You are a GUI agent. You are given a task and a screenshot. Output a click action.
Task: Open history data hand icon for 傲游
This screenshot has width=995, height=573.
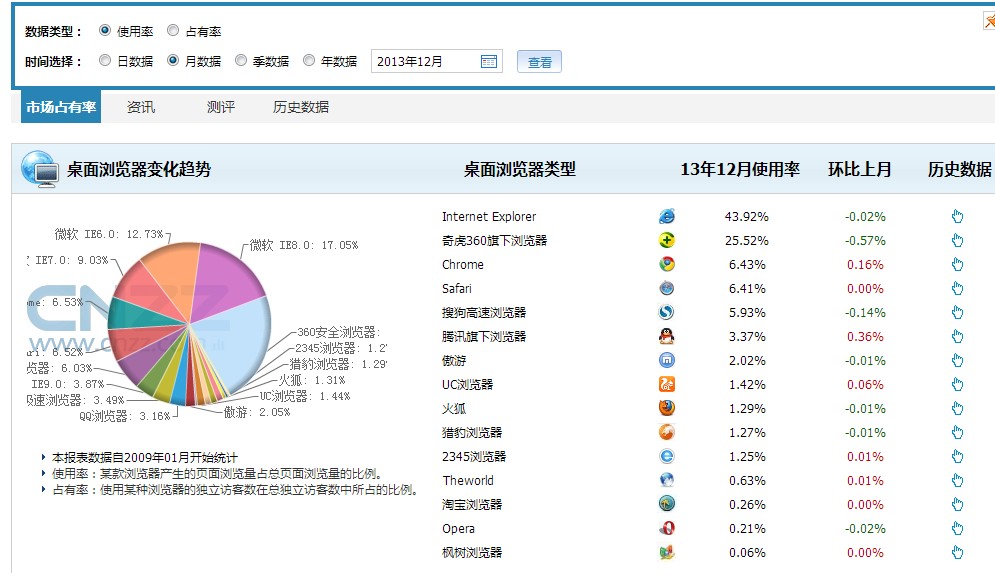[x=957, y=360]
